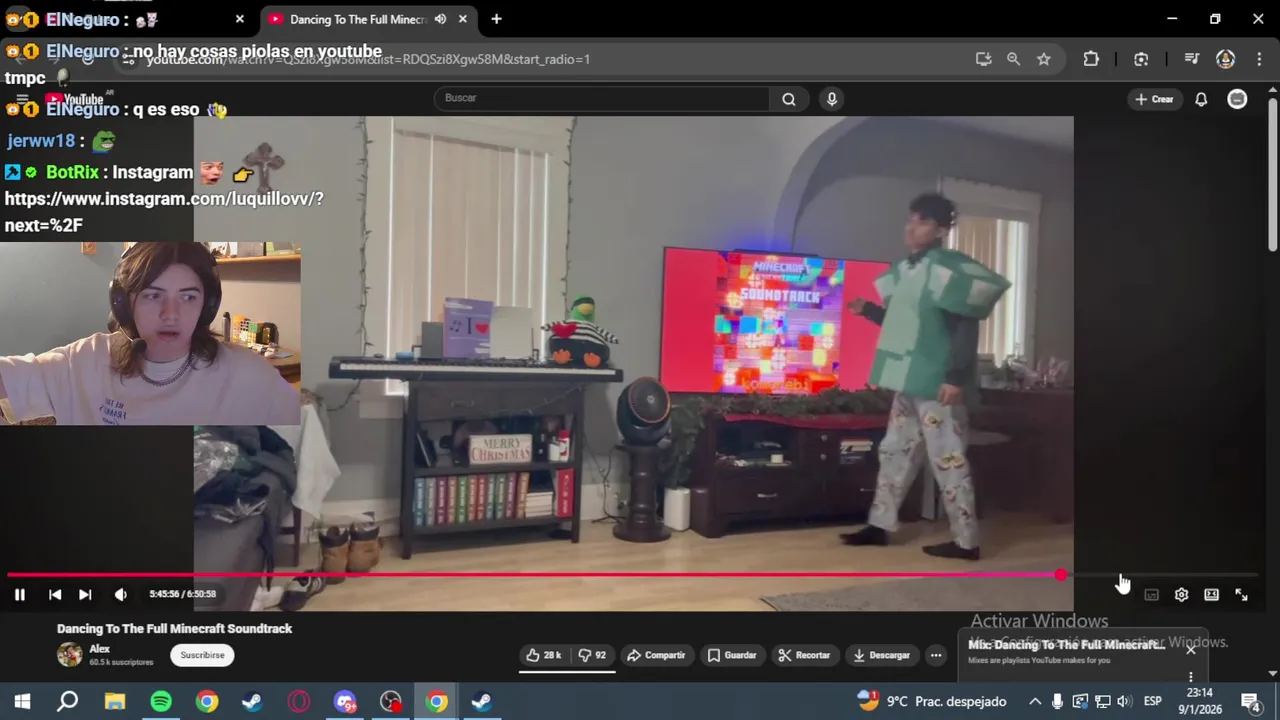Click the screenshot extension icon
Image resolution: width=1280 pixels, height=720 pixels.
click(1141, 59)
